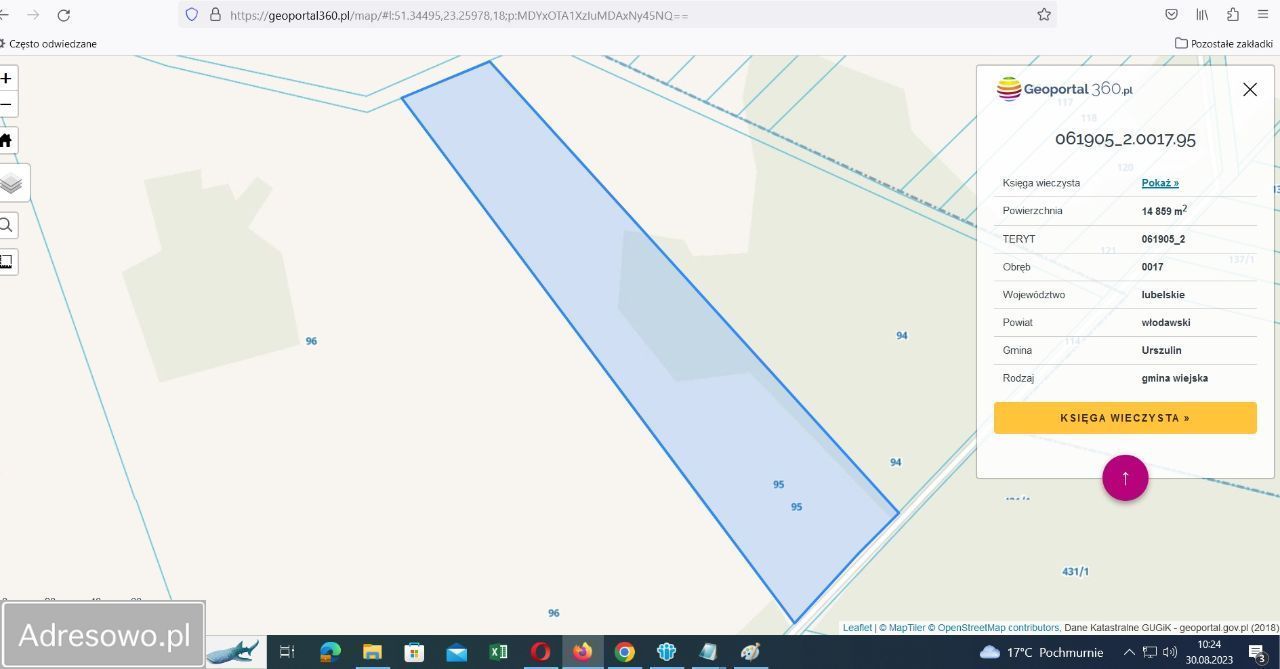Viewport: 1280px width, 669px height.
Task: Click the KSIĘGA WIECZYSTA yellow button
Action: pos(1125,418)
